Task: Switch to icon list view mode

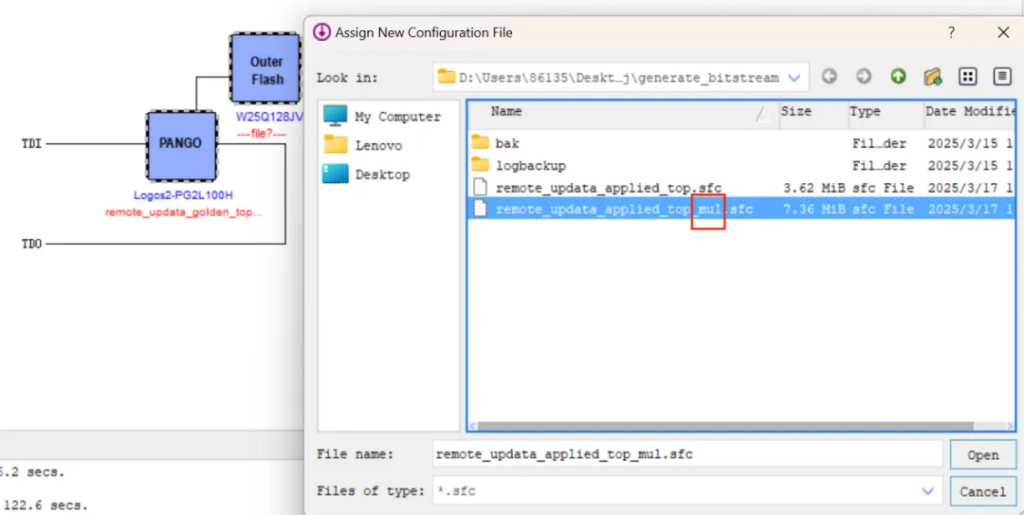Action: 967,77
